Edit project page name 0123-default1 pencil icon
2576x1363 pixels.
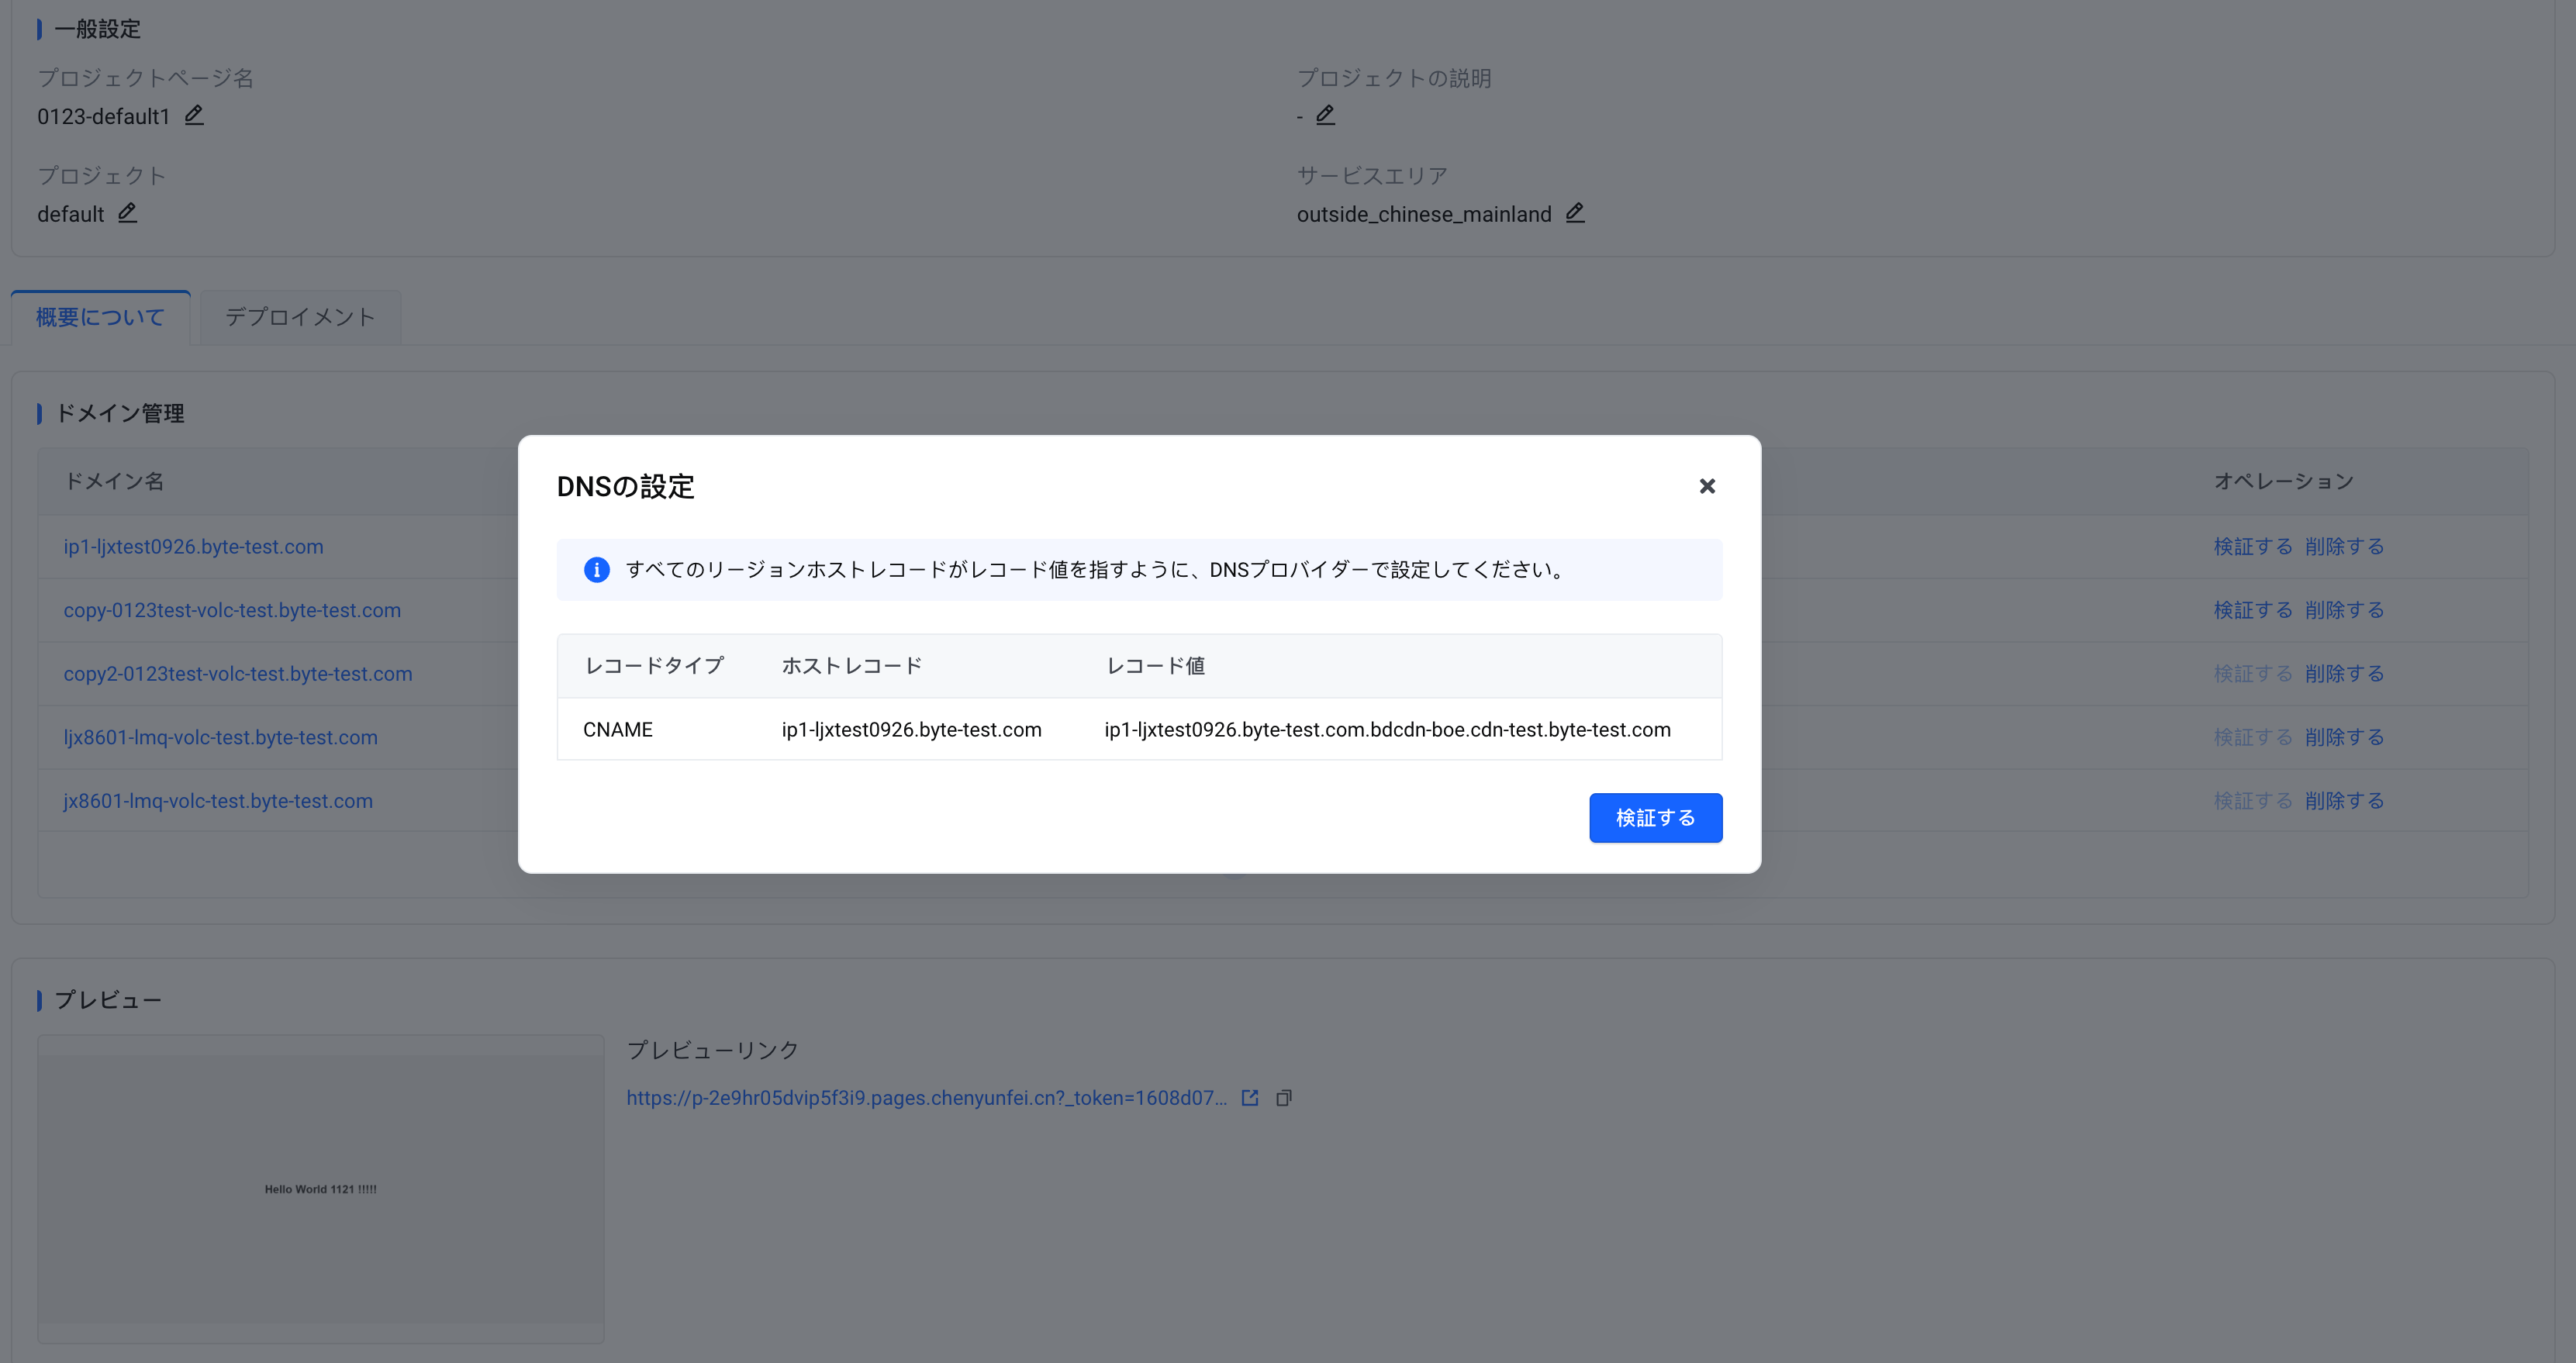[194, 115]
